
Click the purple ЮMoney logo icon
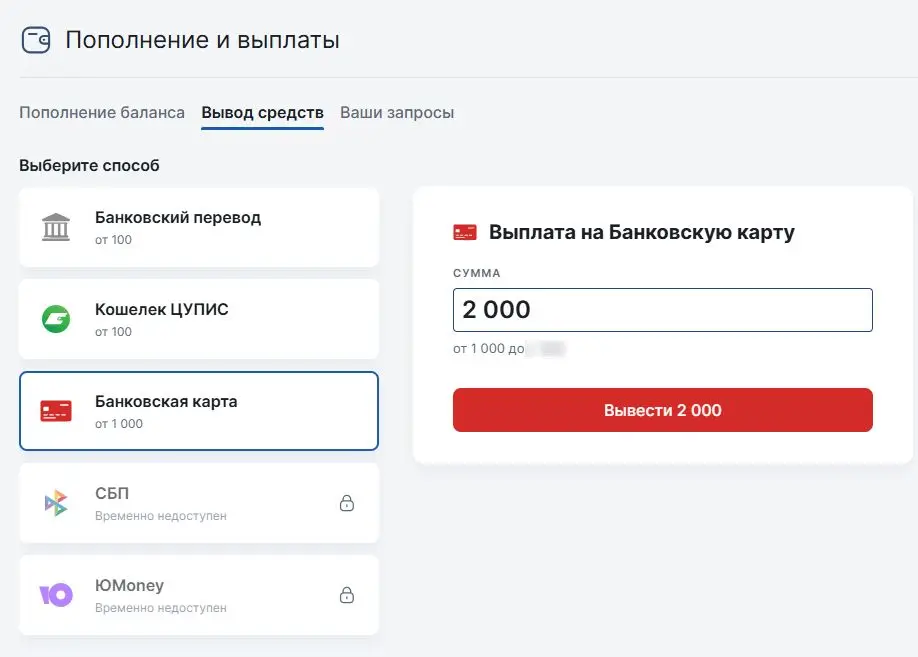57,594
